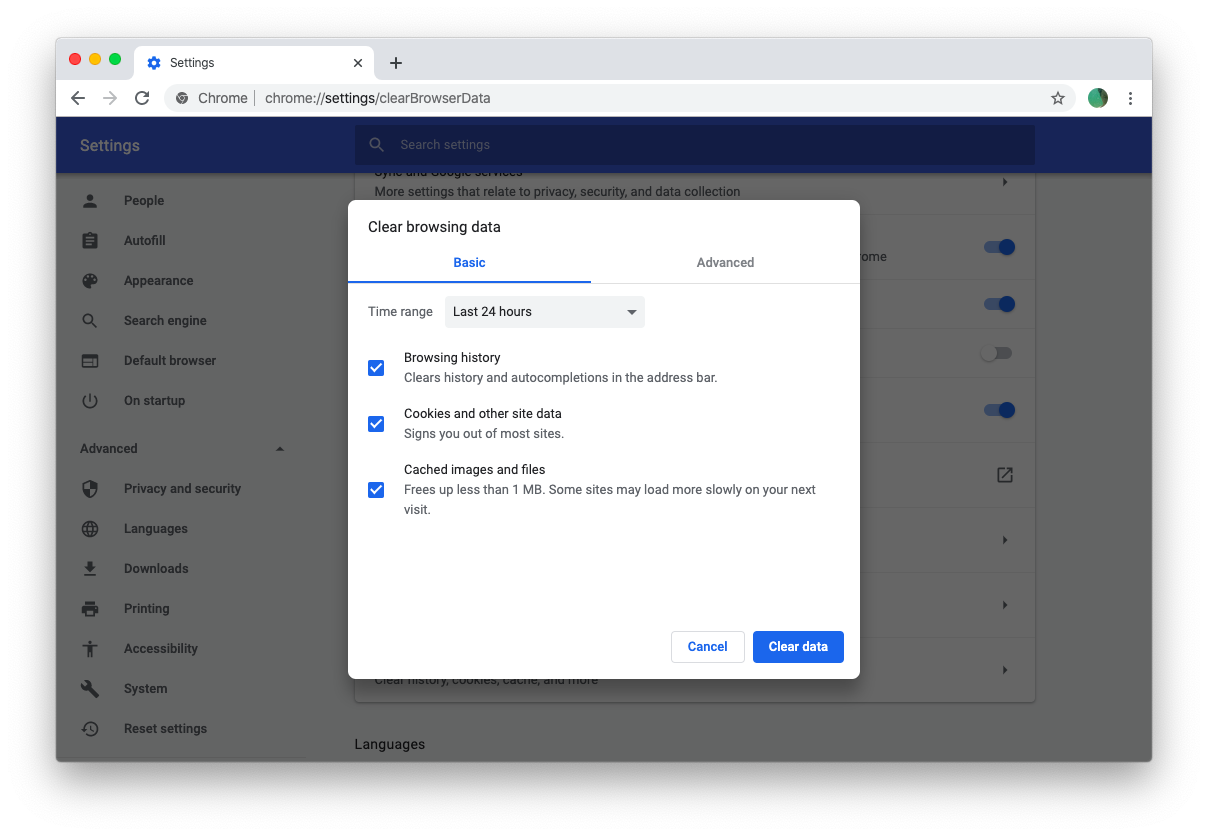Uncheck Browsing history

click(x=376, y=368)
